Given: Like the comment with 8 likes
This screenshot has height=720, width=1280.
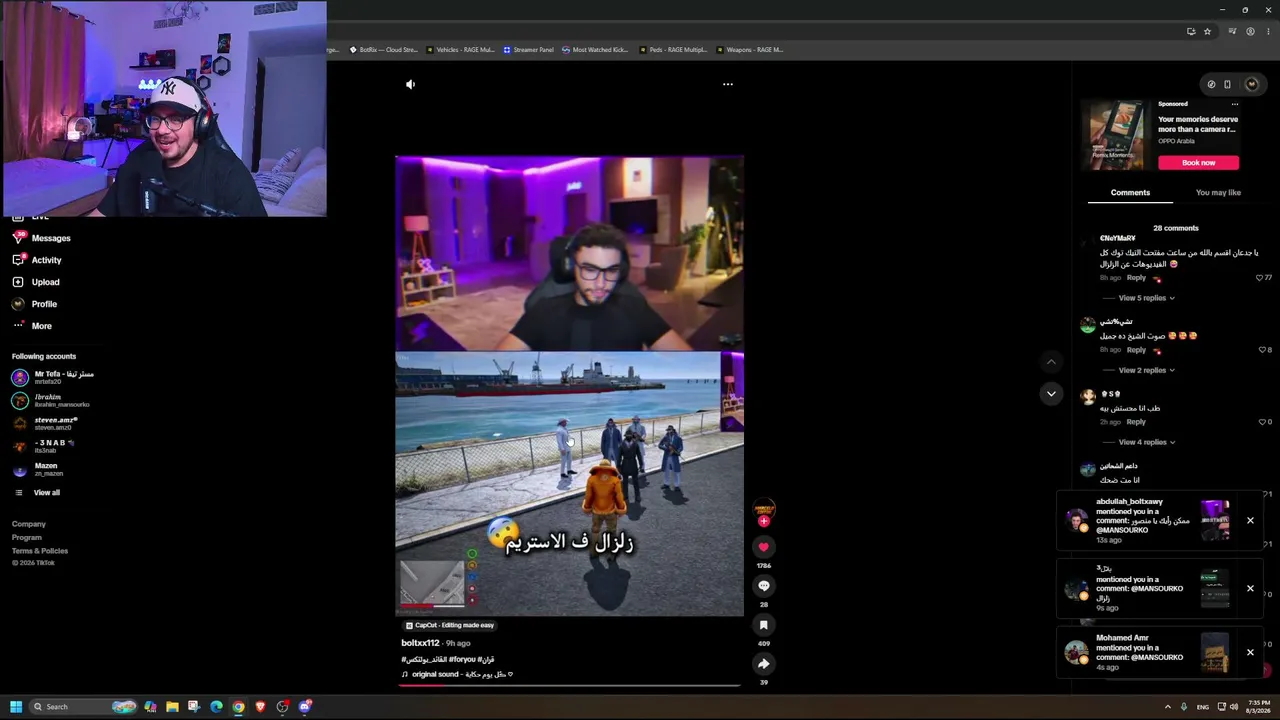Looking at the screenshot, I should 1262,350.
